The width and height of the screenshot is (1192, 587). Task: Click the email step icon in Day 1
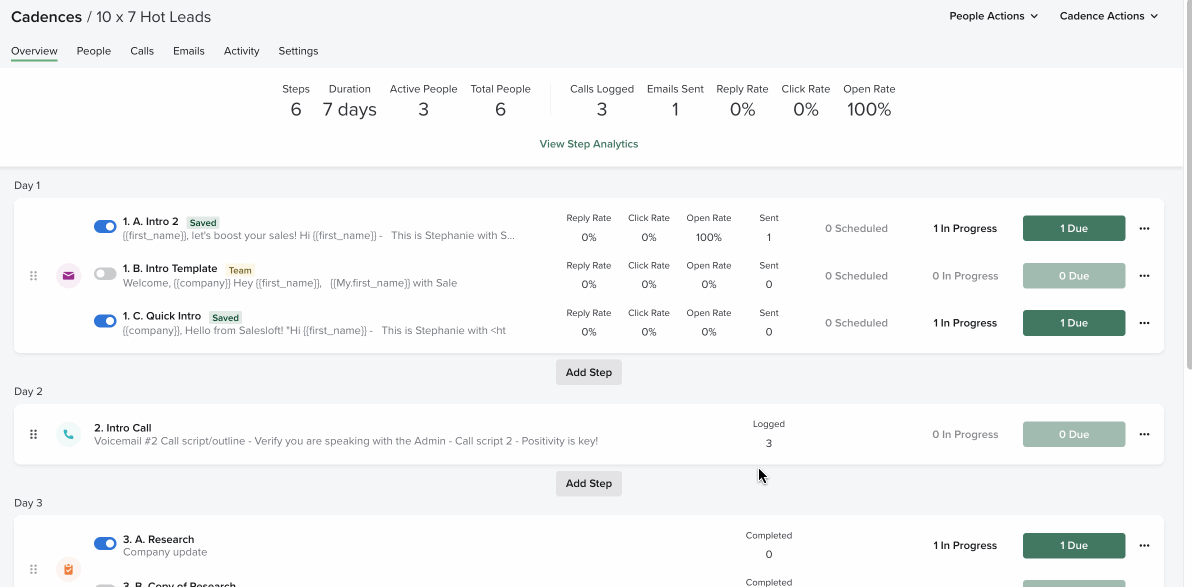tap(68, 275)
